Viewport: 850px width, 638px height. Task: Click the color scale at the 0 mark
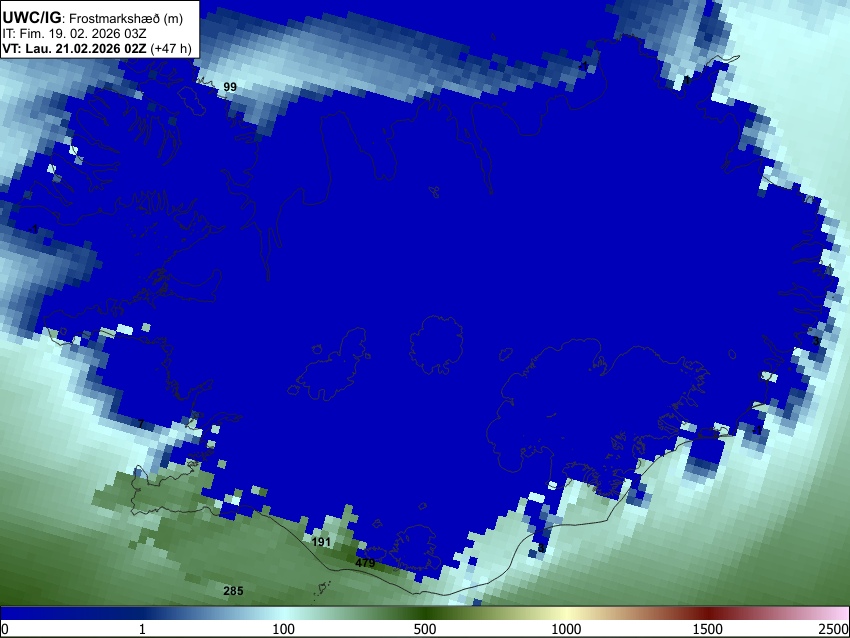pyautogui.click(x=5, y=629)
